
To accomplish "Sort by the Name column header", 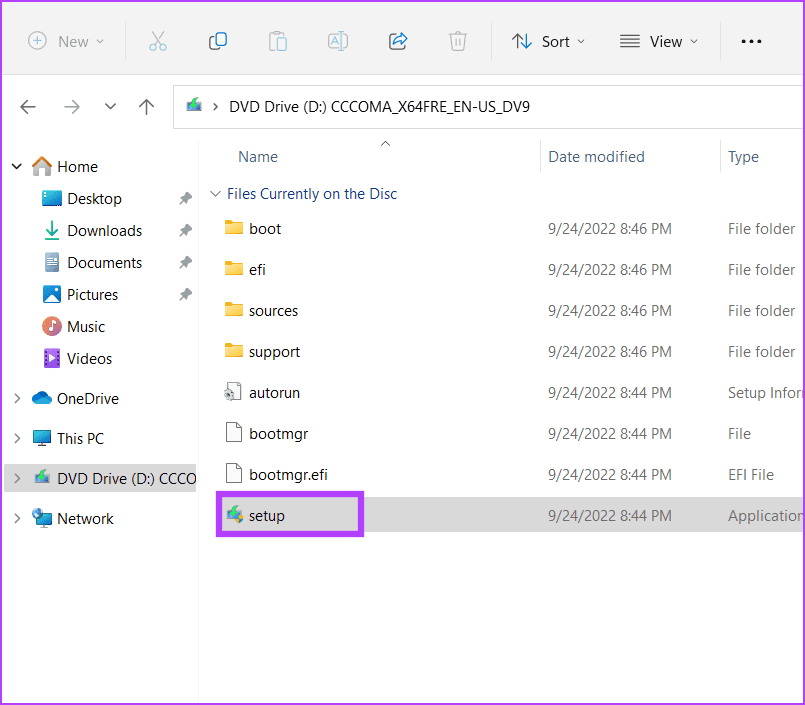I will click(x=258, y=157).
